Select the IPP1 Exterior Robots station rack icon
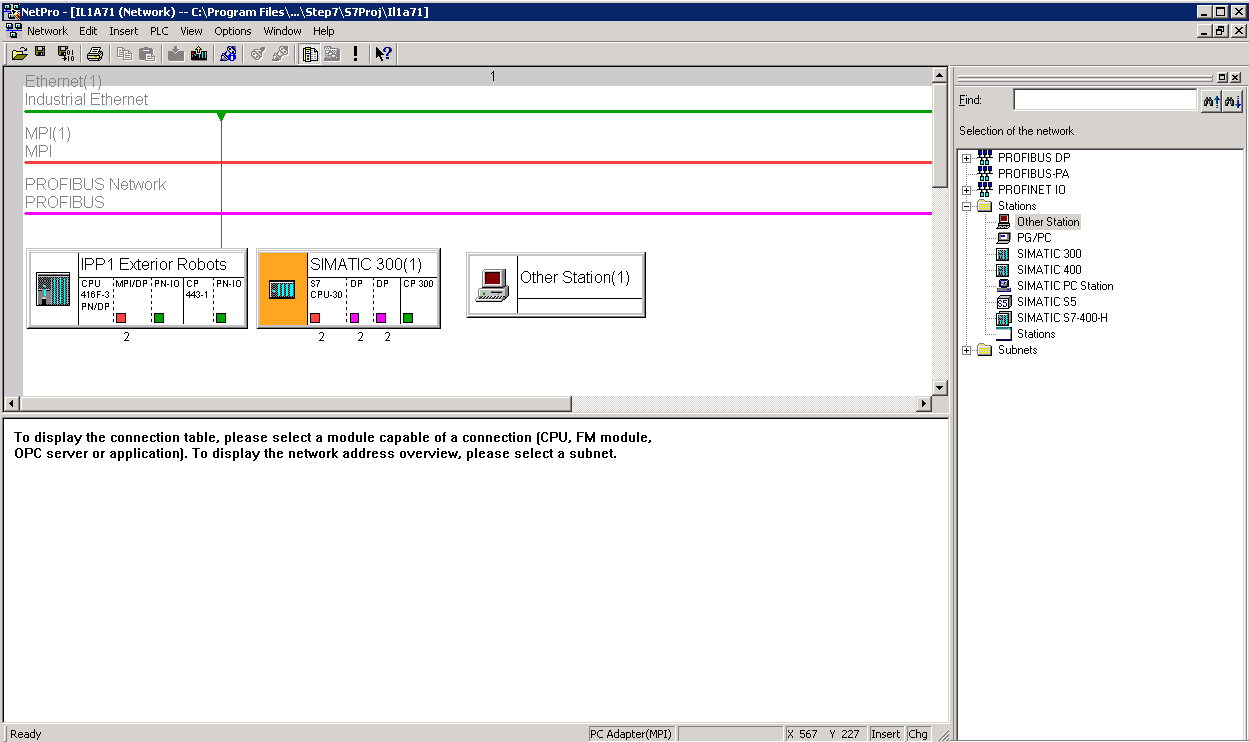 point(53,289)
